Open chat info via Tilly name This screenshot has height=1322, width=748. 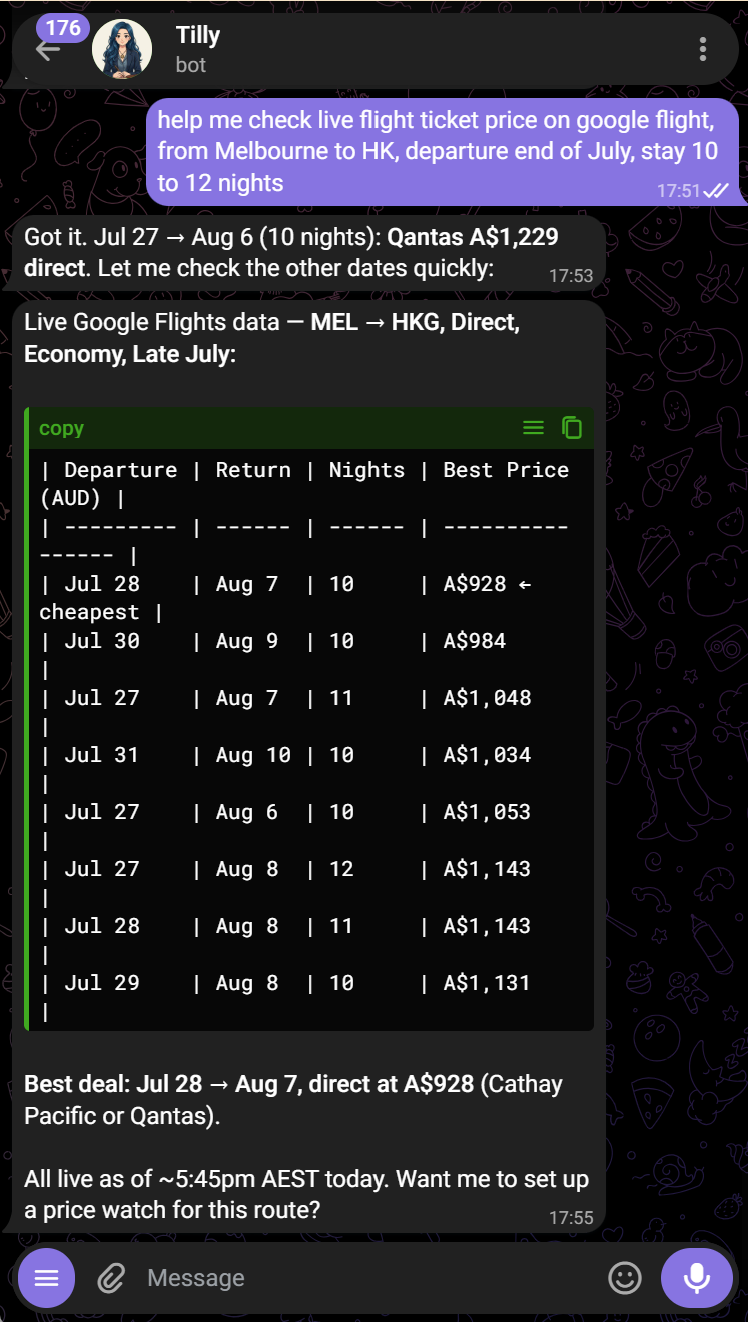click(198, 35)
